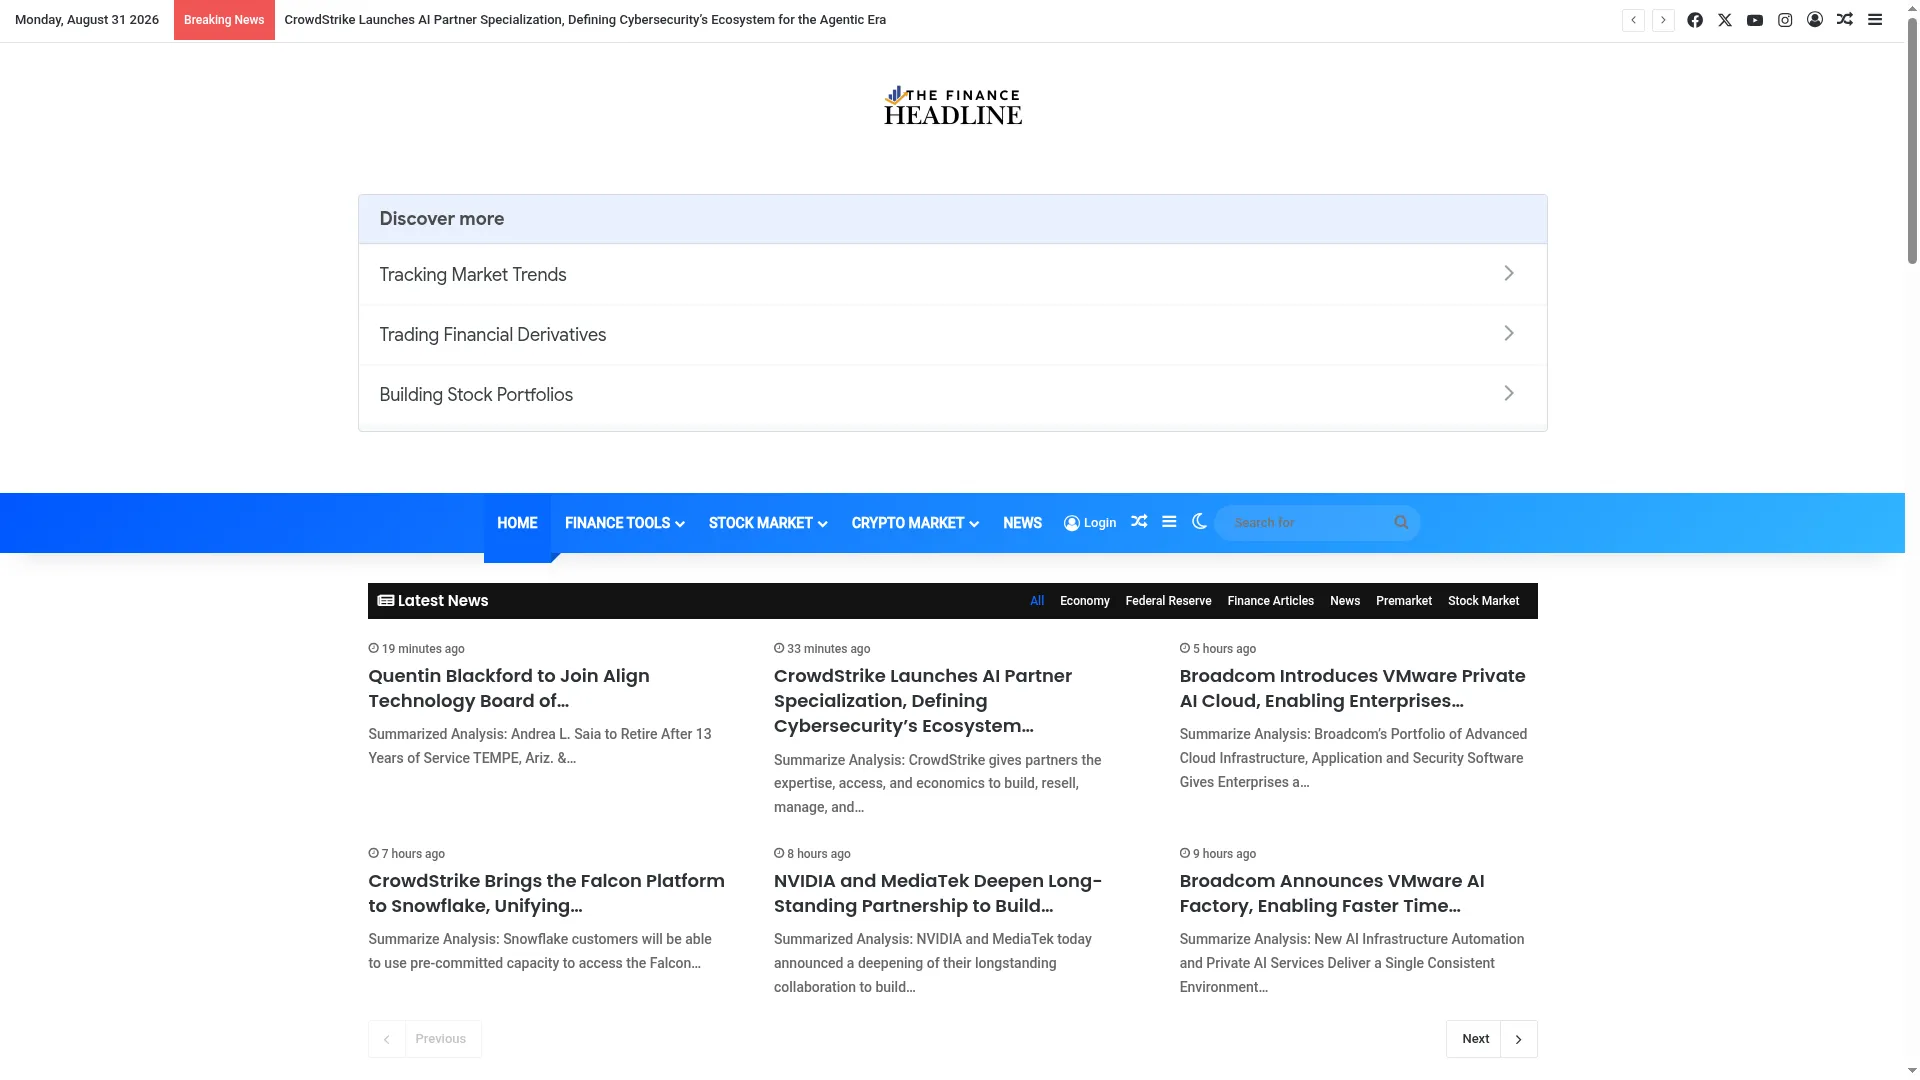Click the Monday, August 31 2026 date

tap(87, 20)
